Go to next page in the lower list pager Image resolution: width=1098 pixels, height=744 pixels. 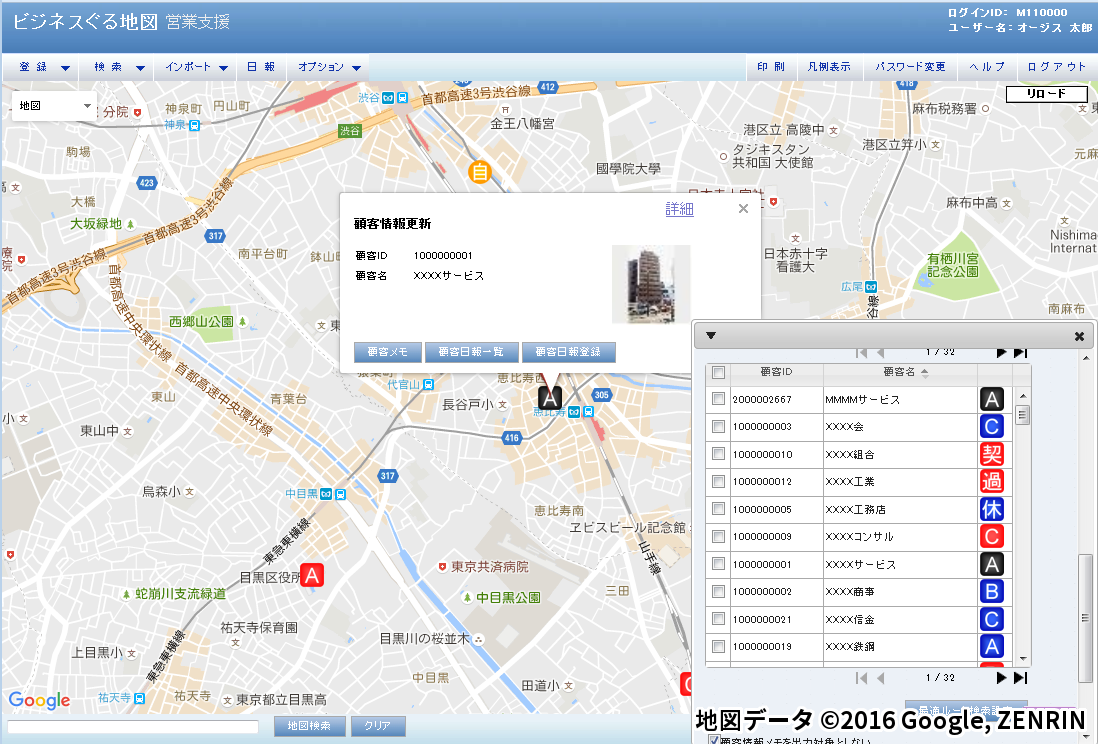coord(1001,677)
